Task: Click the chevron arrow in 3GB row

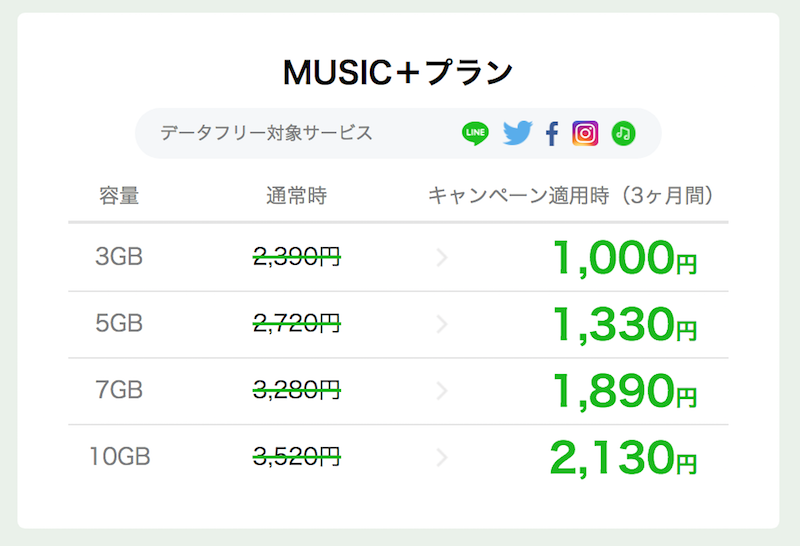Action: pos(442,258)
